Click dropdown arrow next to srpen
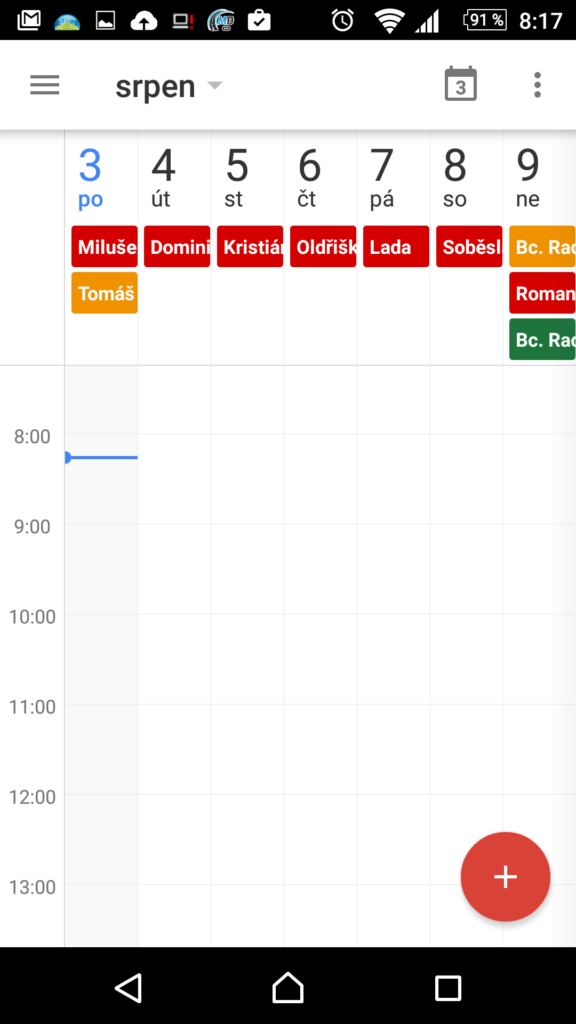This screenshot has width=576, height=1024. tap(215, 86)
